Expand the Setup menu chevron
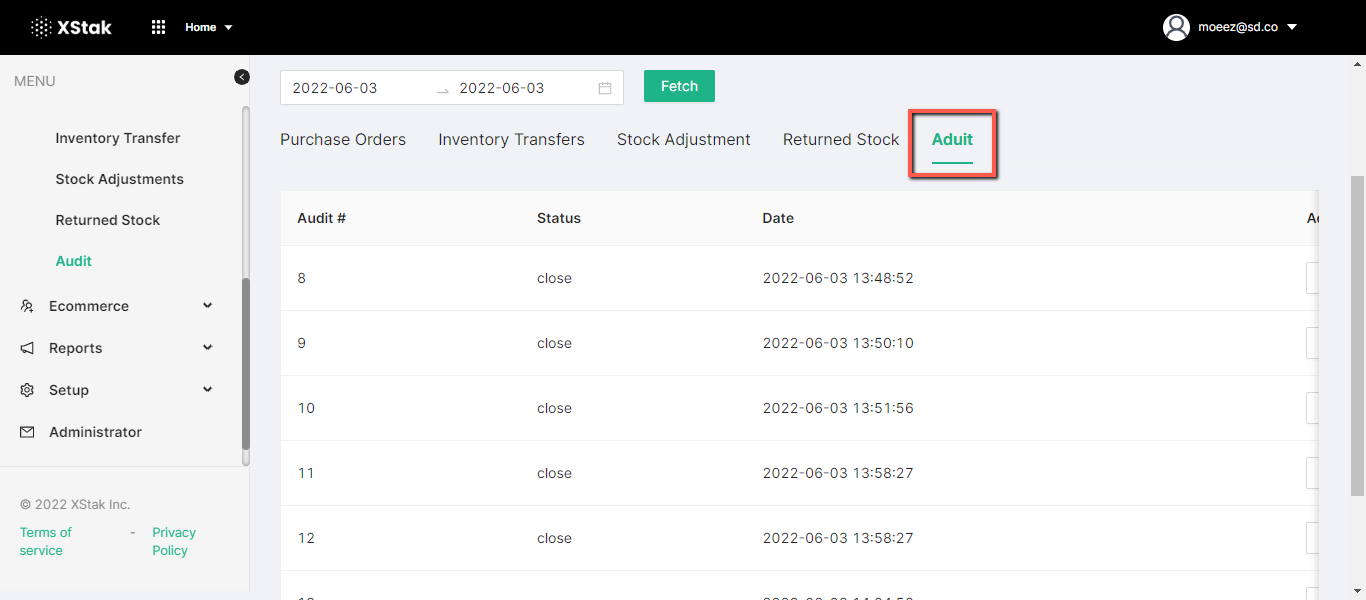This screenshot has height=600, width=1366. (x=207, y=390)
